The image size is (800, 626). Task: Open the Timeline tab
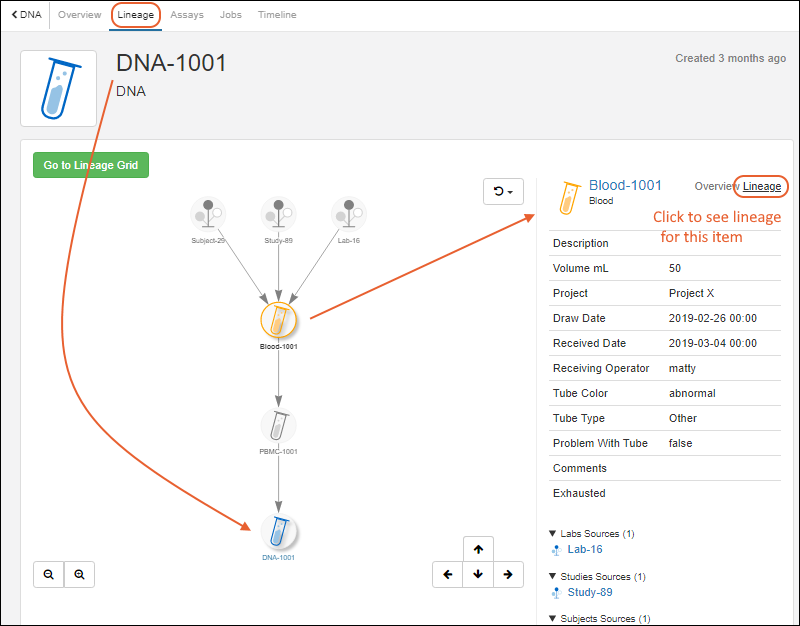pos(277,15)
